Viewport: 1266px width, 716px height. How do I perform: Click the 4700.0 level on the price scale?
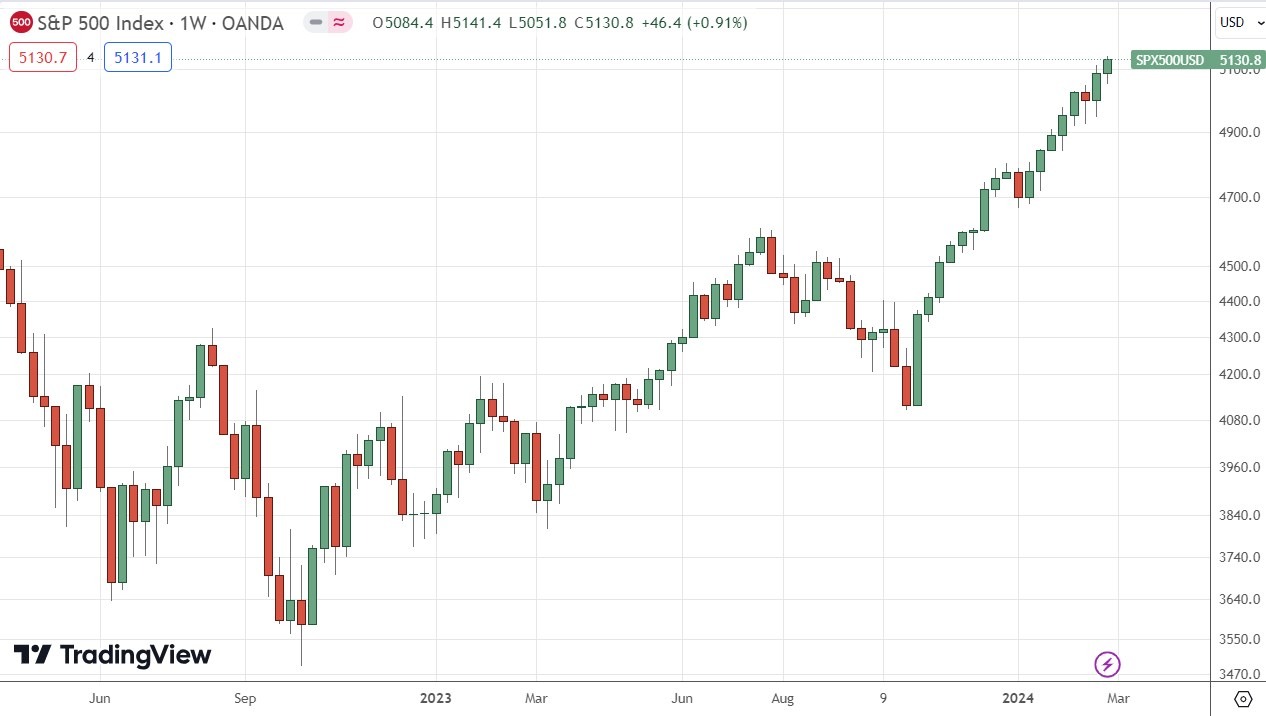1238,197
